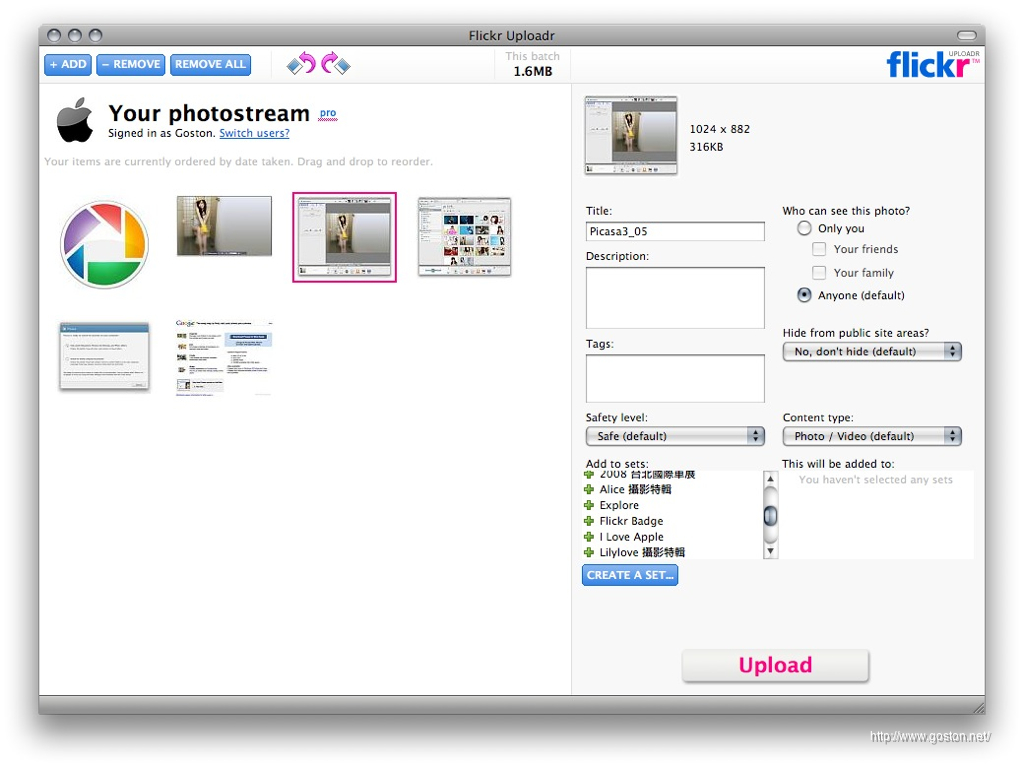Image resolution: width=1024 pixels, height=768 pixels.
Task: Click the plus icon next to Lilylove set
Action: 588,552
